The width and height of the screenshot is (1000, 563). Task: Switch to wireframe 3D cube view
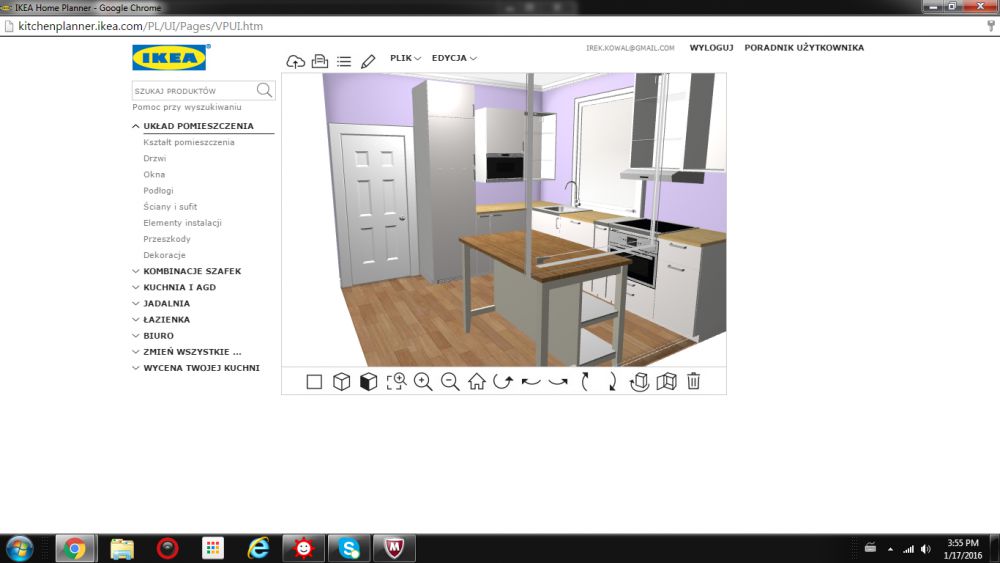click(342, 381)
